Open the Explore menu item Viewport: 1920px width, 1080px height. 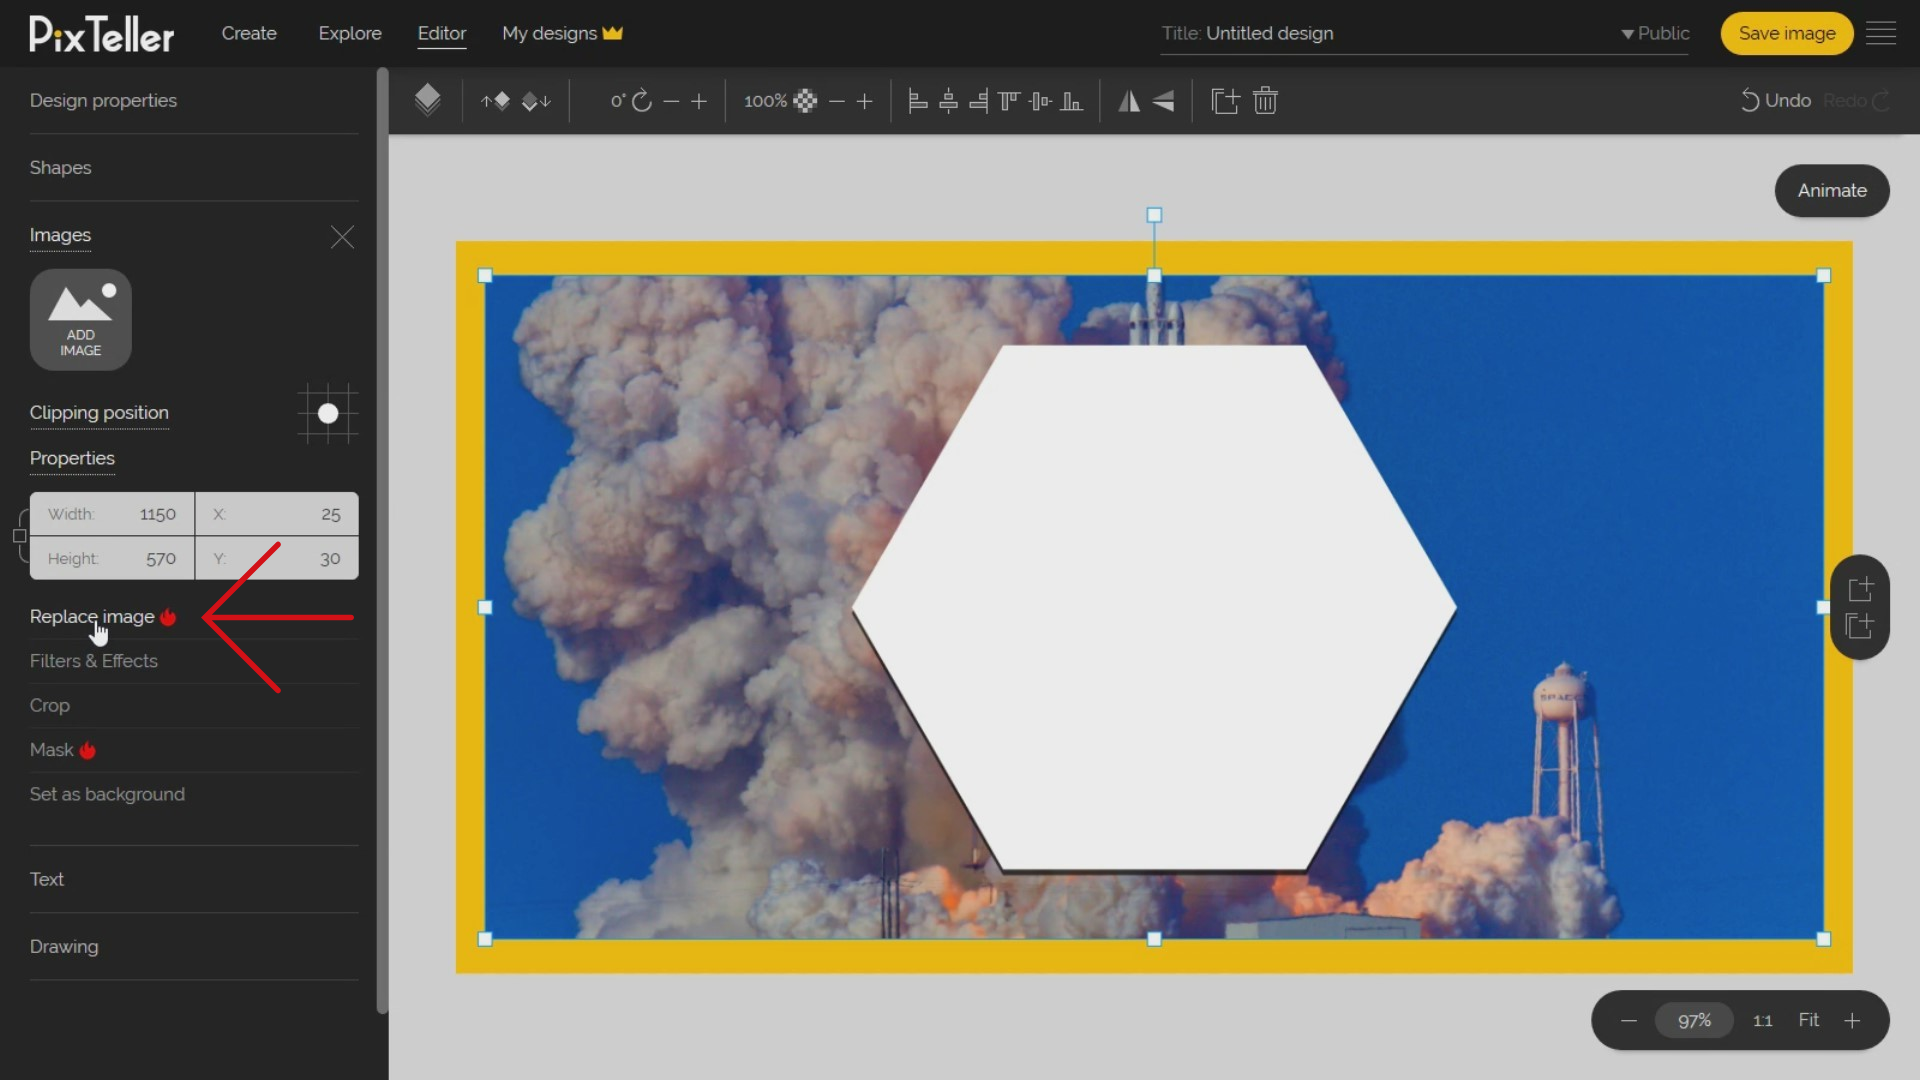coord(349,33)
